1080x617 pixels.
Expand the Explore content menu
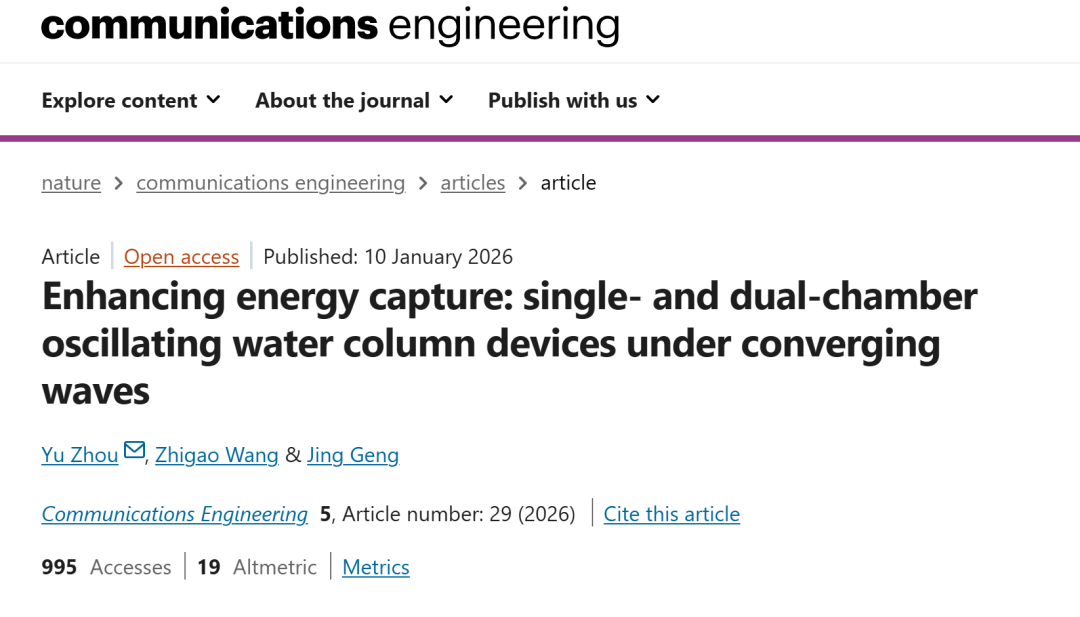(x=131, y=100)
